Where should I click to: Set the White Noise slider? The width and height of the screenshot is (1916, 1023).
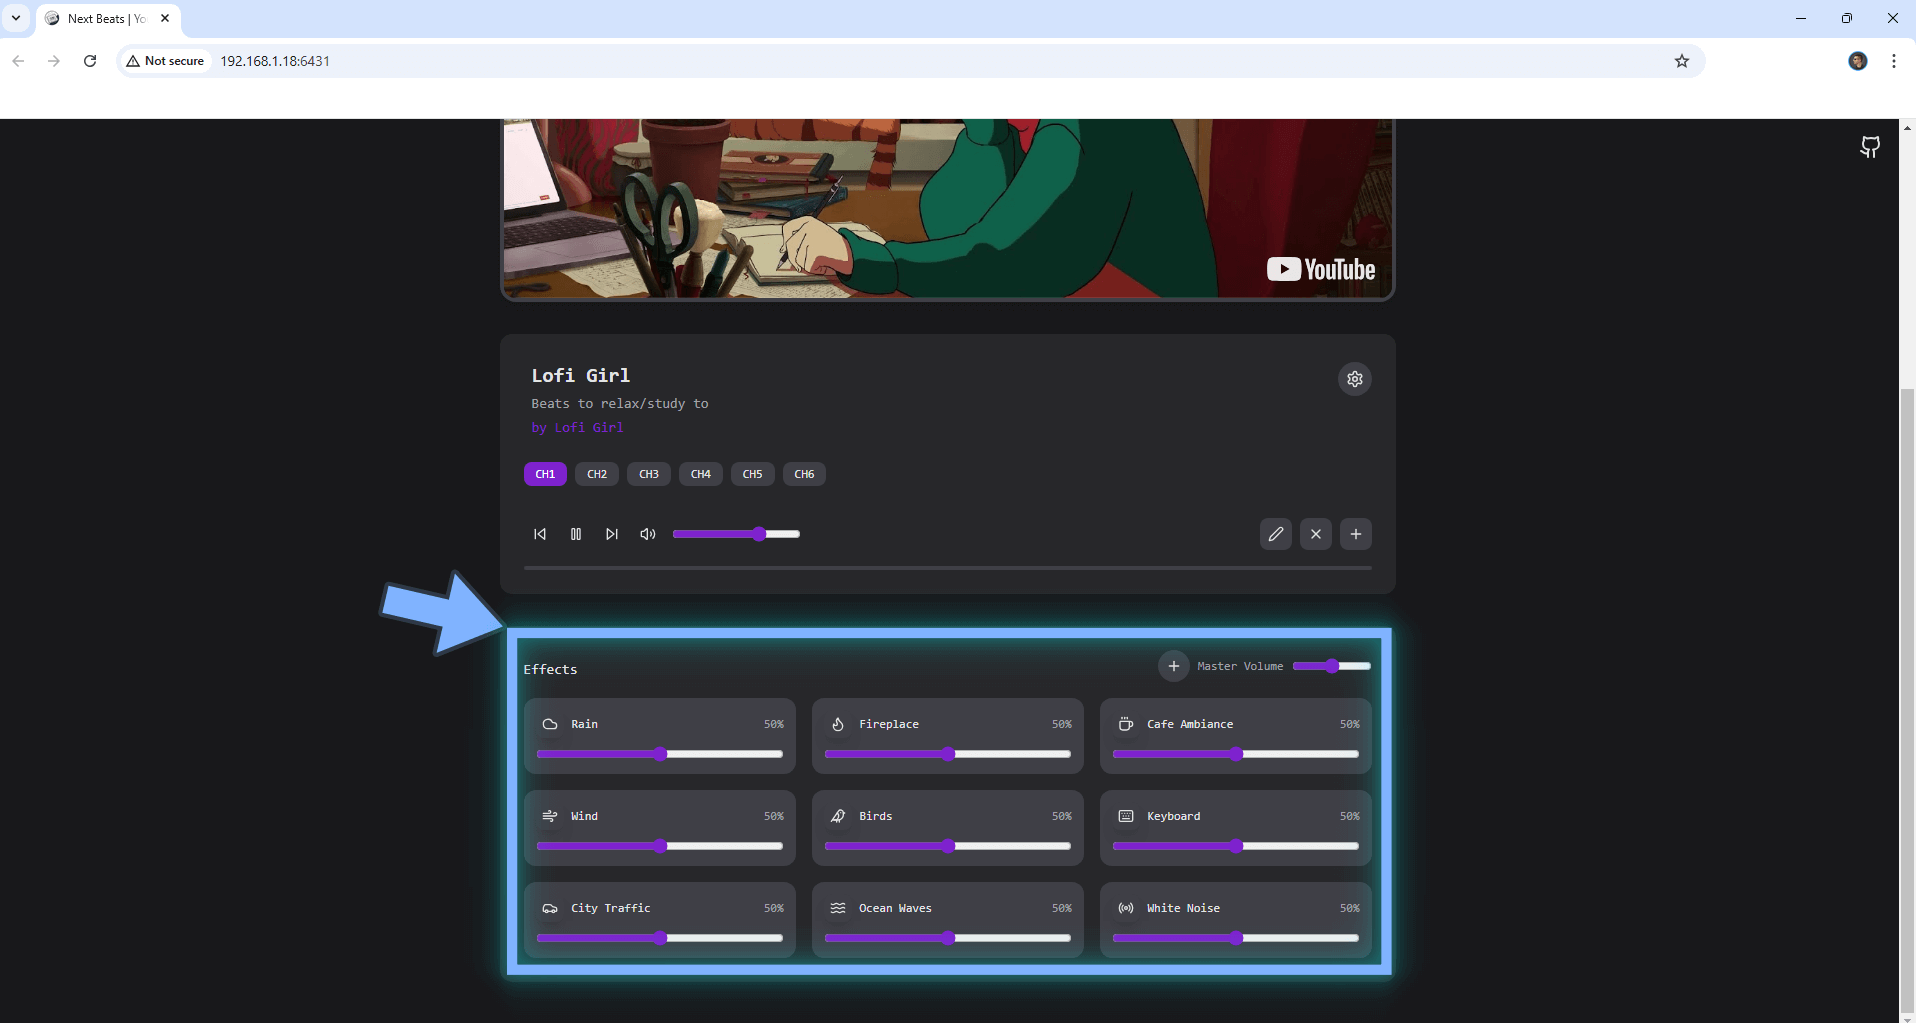pos(1236,938)
